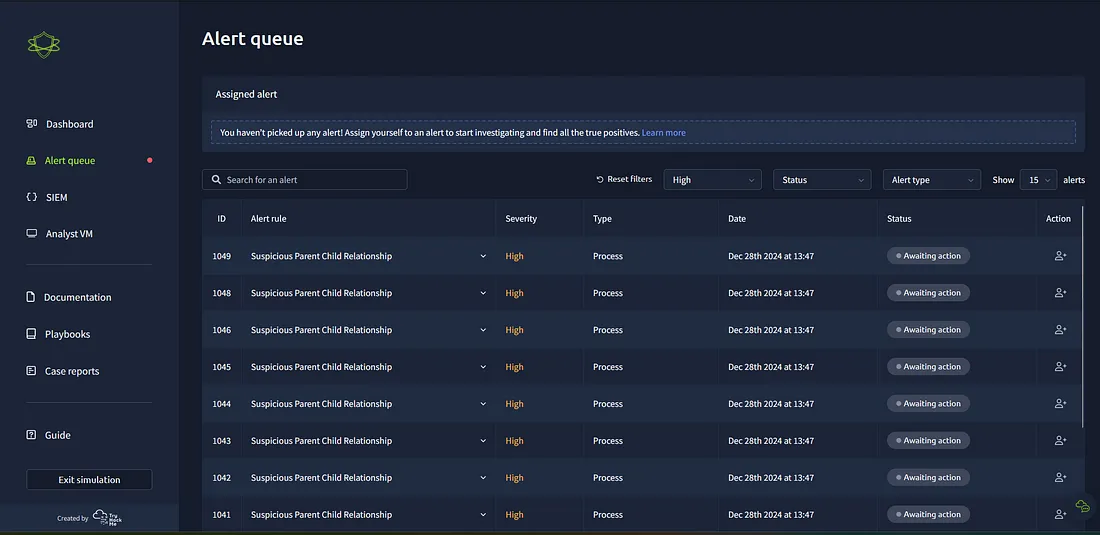Click the Dashboard sidebar icon
The height and width of the screenshot is (535, 1100).
click(32, 124)
